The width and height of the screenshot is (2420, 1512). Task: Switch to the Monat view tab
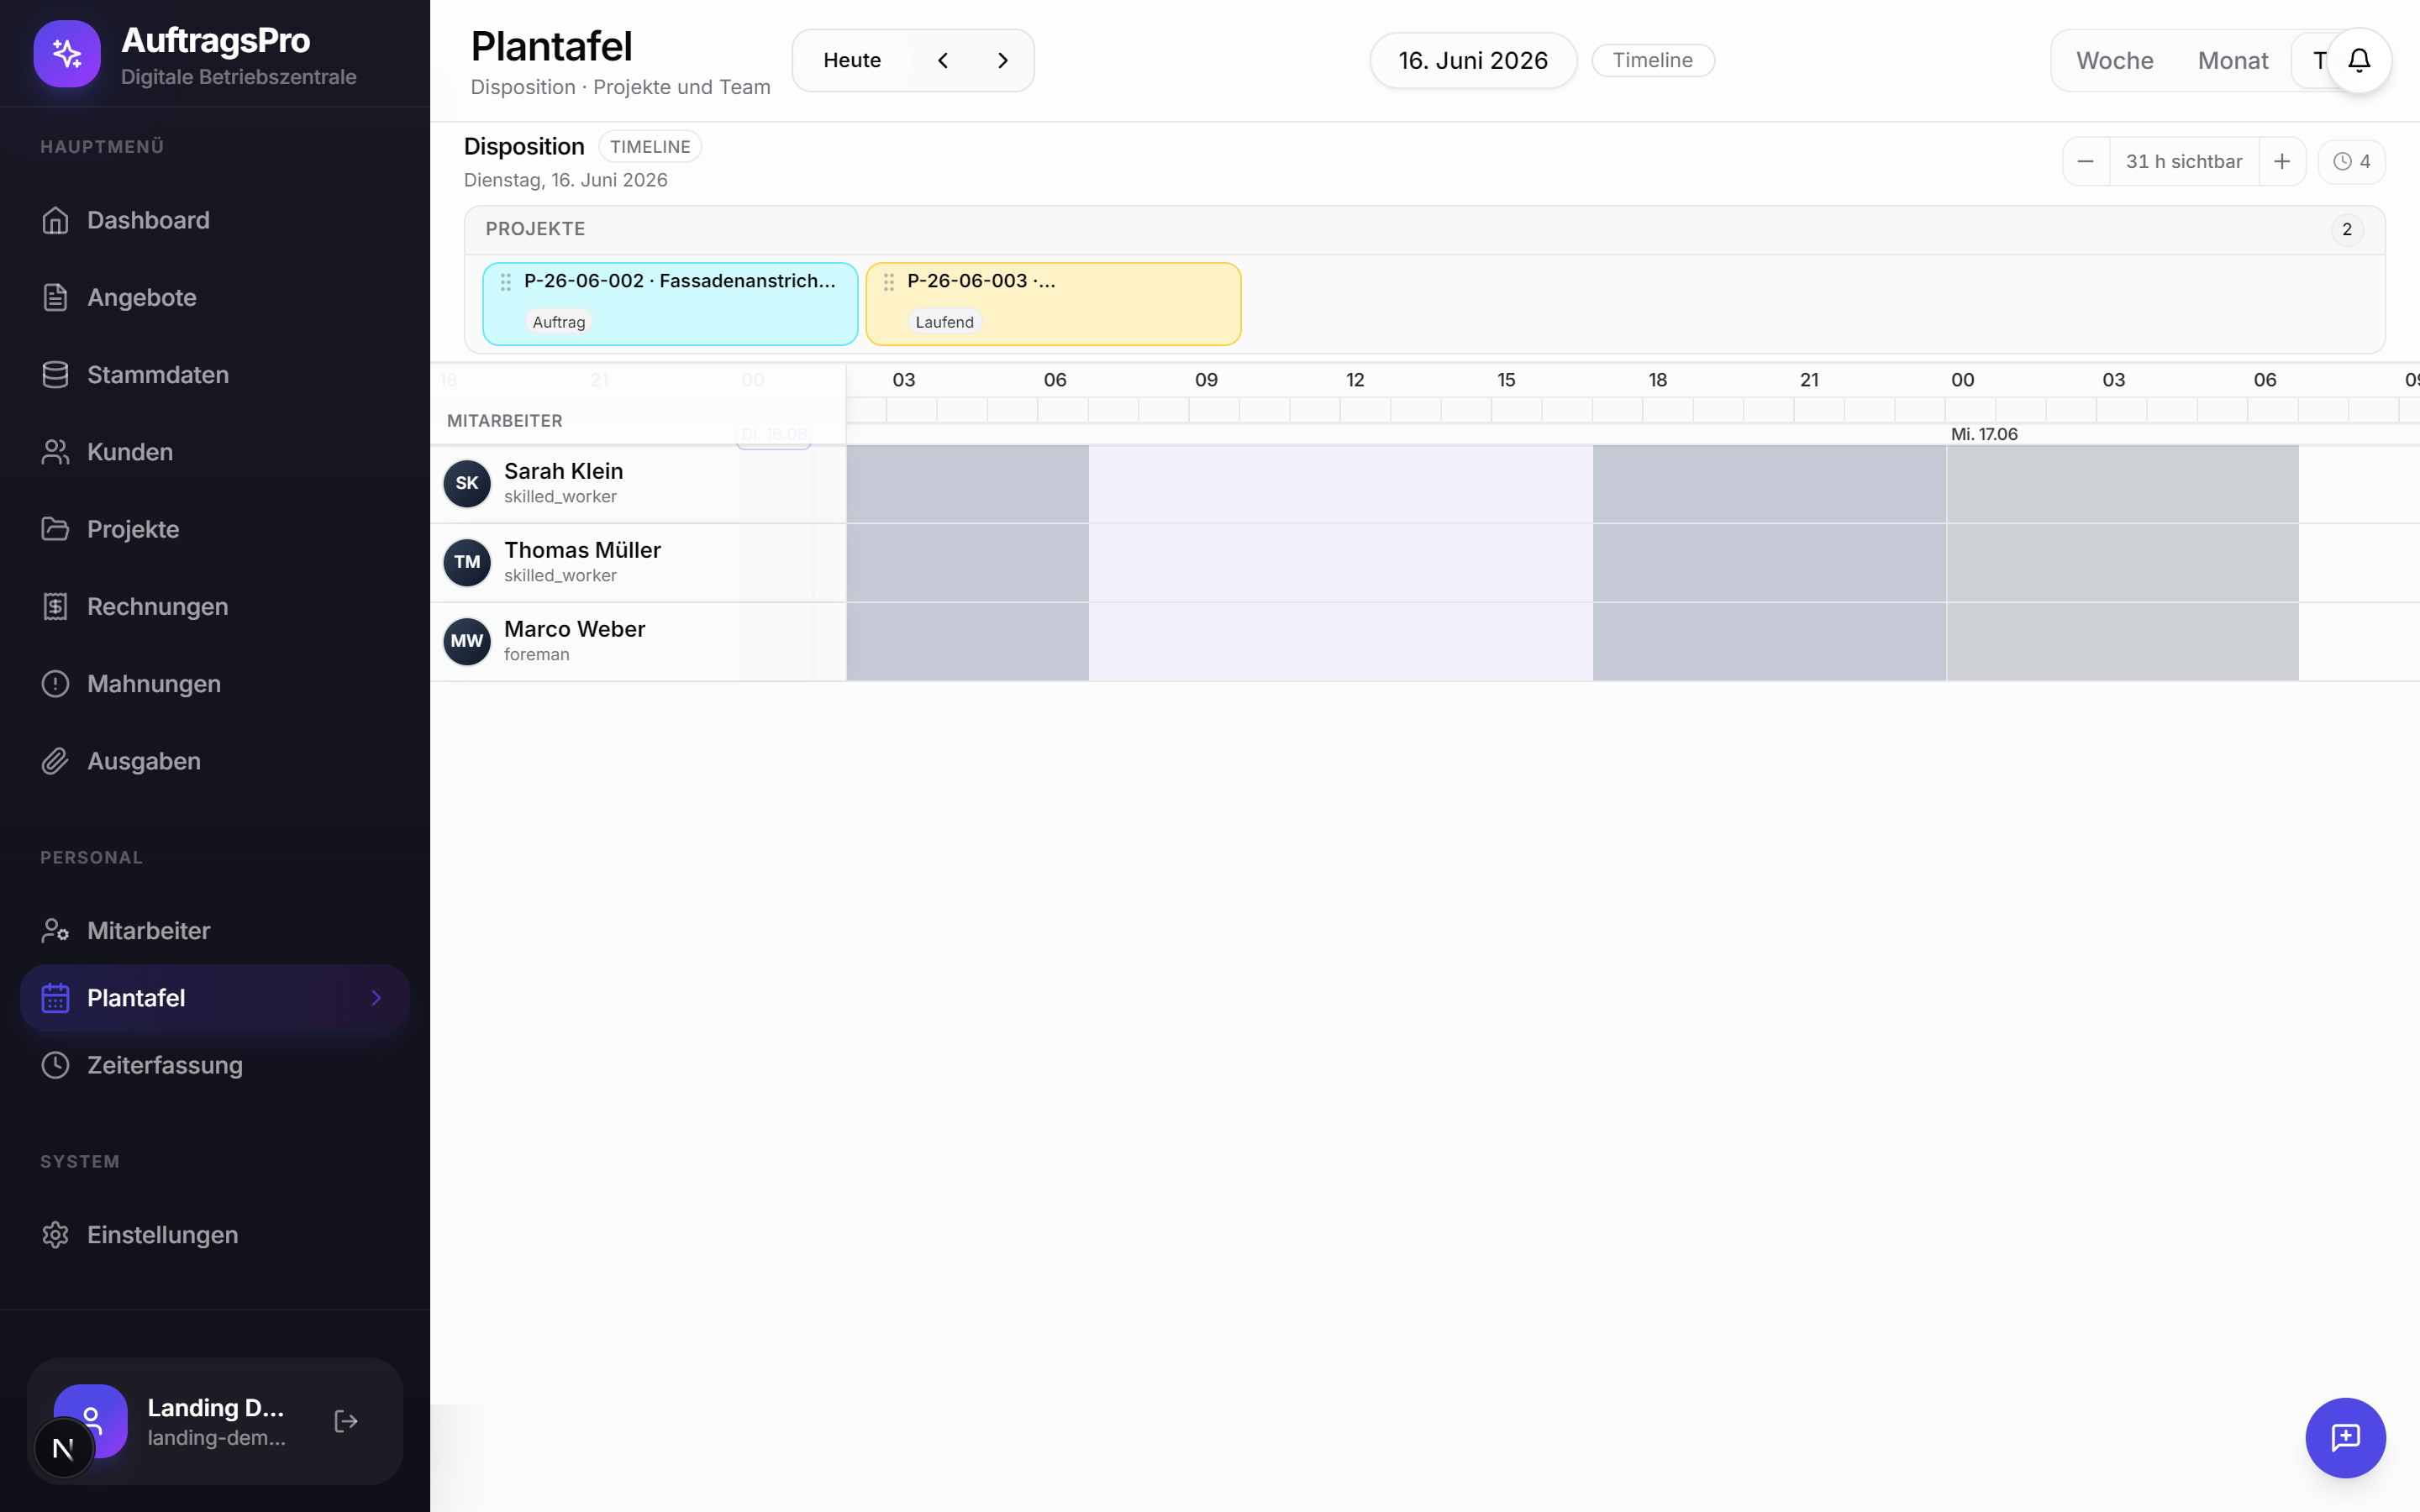pyautogui.click(x=2232, y=60)
